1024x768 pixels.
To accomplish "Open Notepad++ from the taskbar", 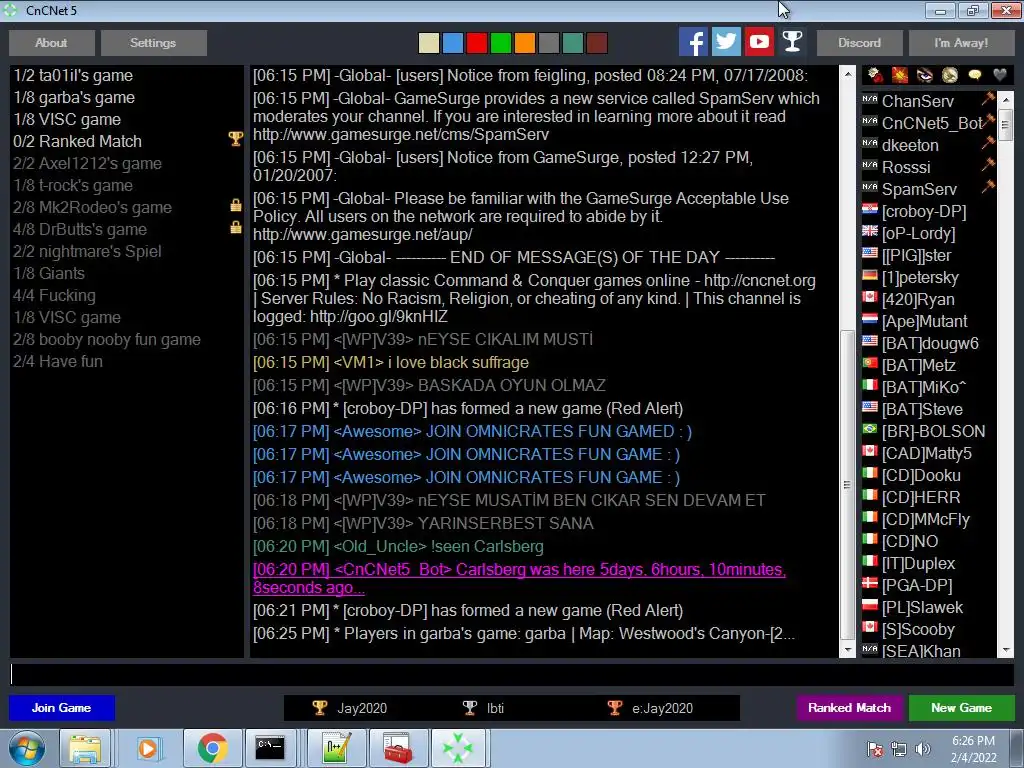I will (336, 748).
